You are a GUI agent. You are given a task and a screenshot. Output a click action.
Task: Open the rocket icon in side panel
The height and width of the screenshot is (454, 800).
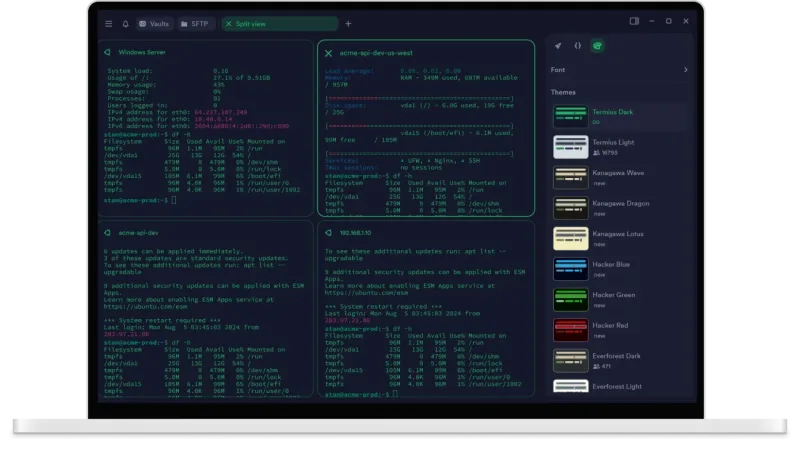558,46
